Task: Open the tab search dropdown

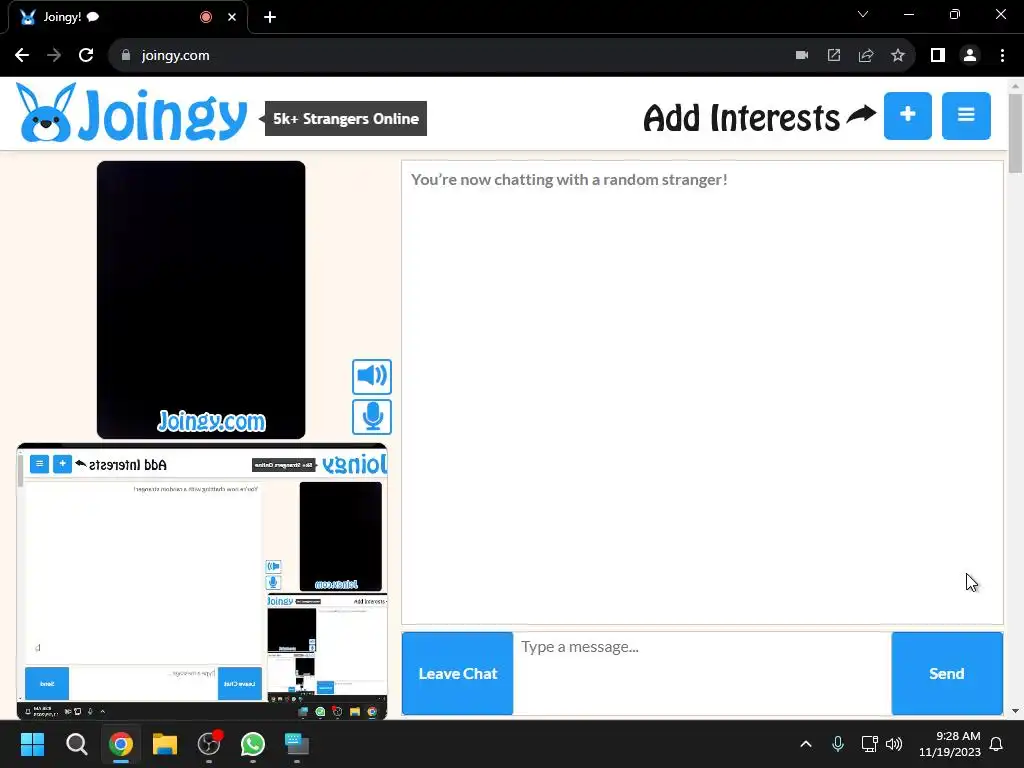Action: point(863,14)
